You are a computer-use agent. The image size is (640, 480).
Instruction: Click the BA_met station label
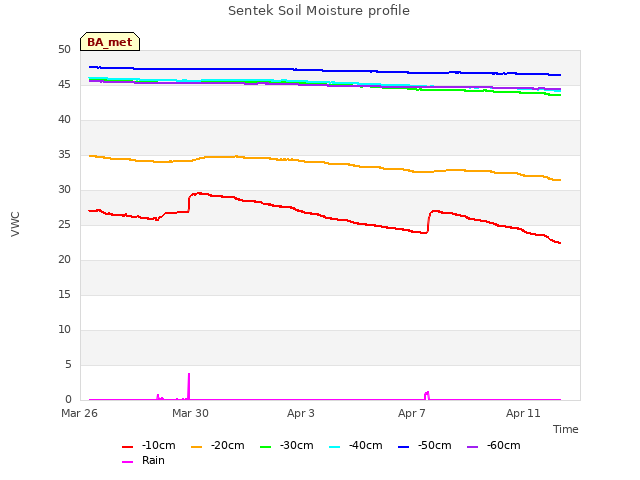[110, 42]
